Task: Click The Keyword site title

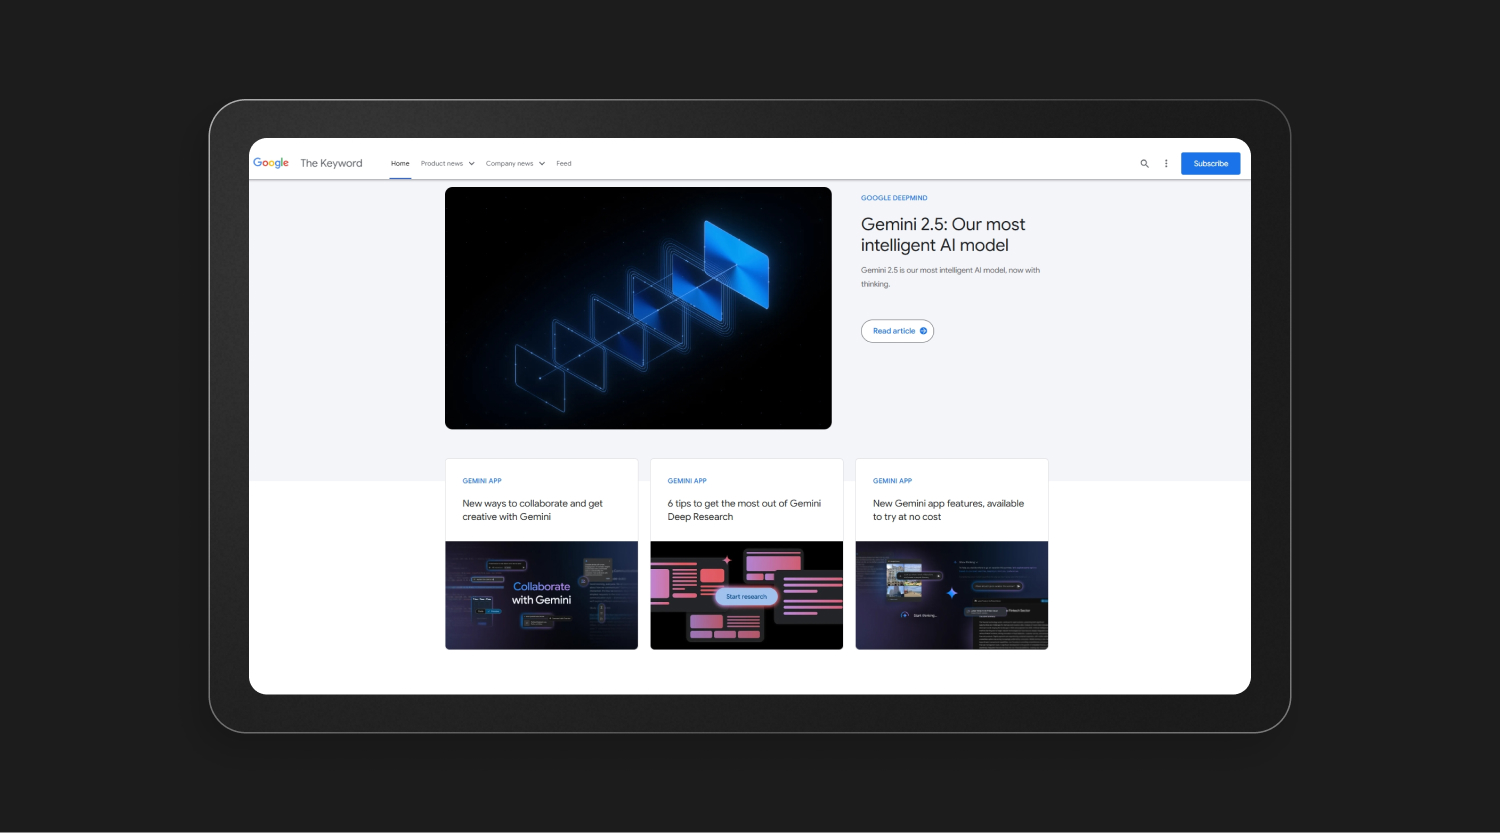Action: (331, 163)
